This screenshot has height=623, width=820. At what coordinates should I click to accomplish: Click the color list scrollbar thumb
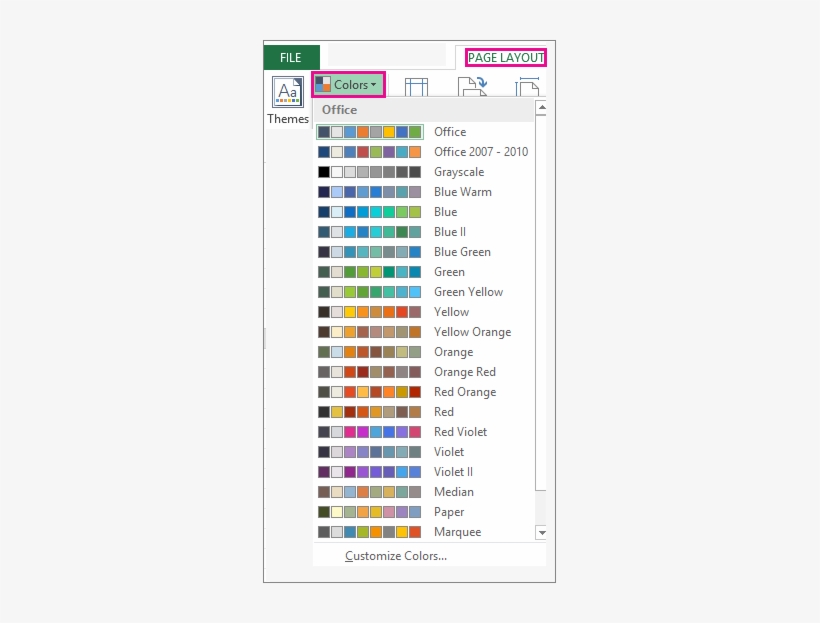tap(541, 303)
